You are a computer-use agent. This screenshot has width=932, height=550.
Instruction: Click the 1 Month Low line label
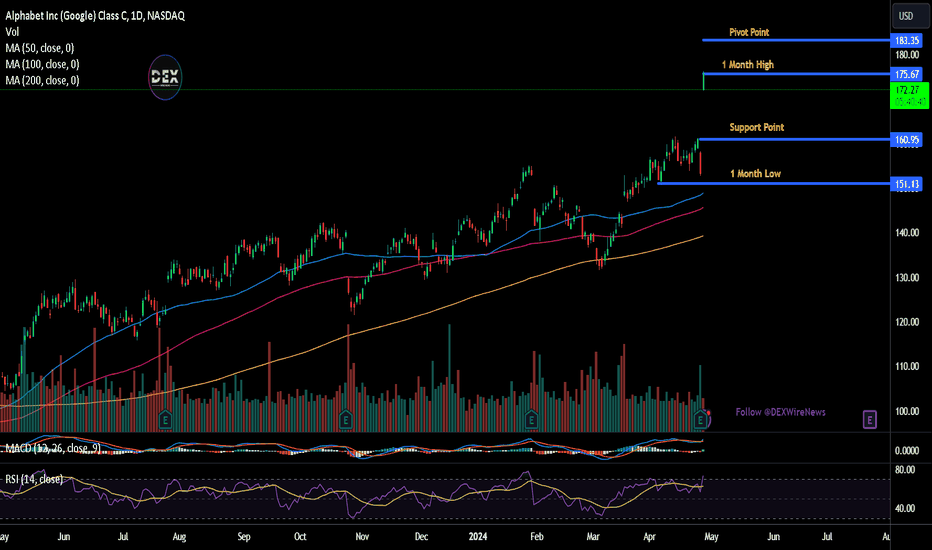[755, 174]
